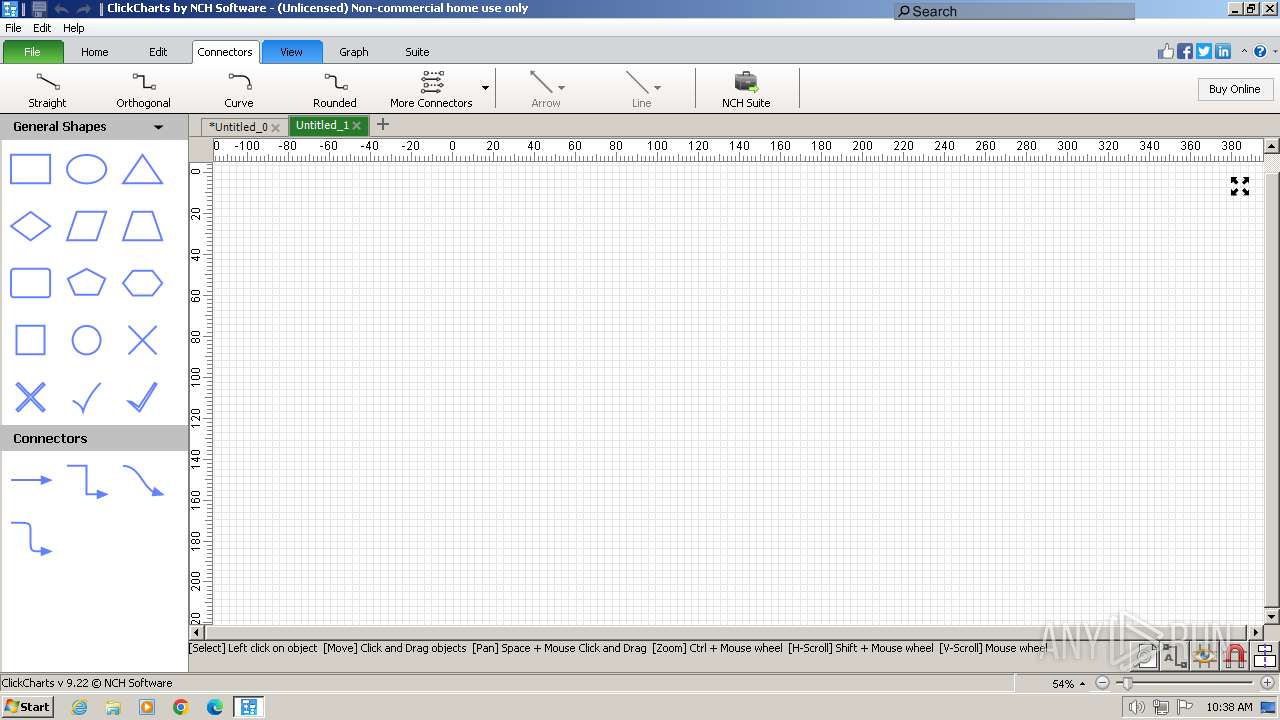1280x720 pixels.
Task: Switch to the Home ribbon tab
Action: 95,52
